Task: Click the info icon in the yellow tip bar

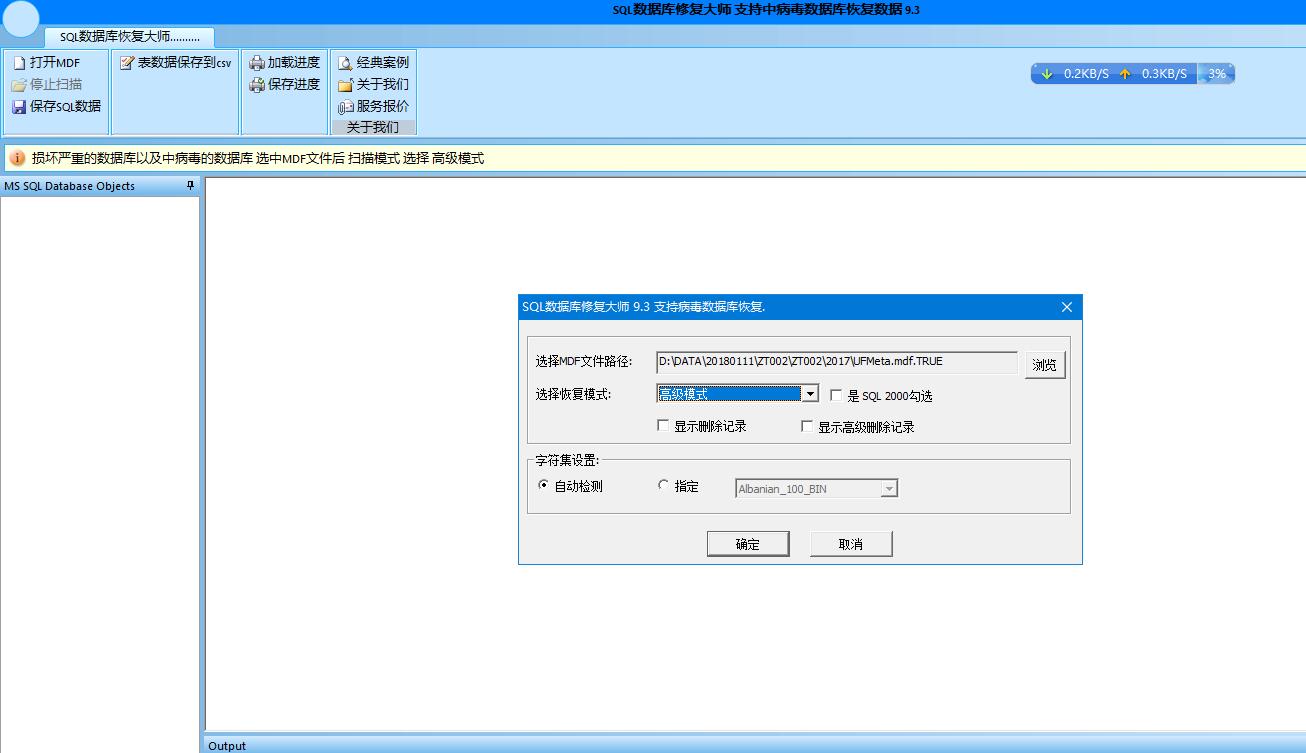Action: point(18,158)
